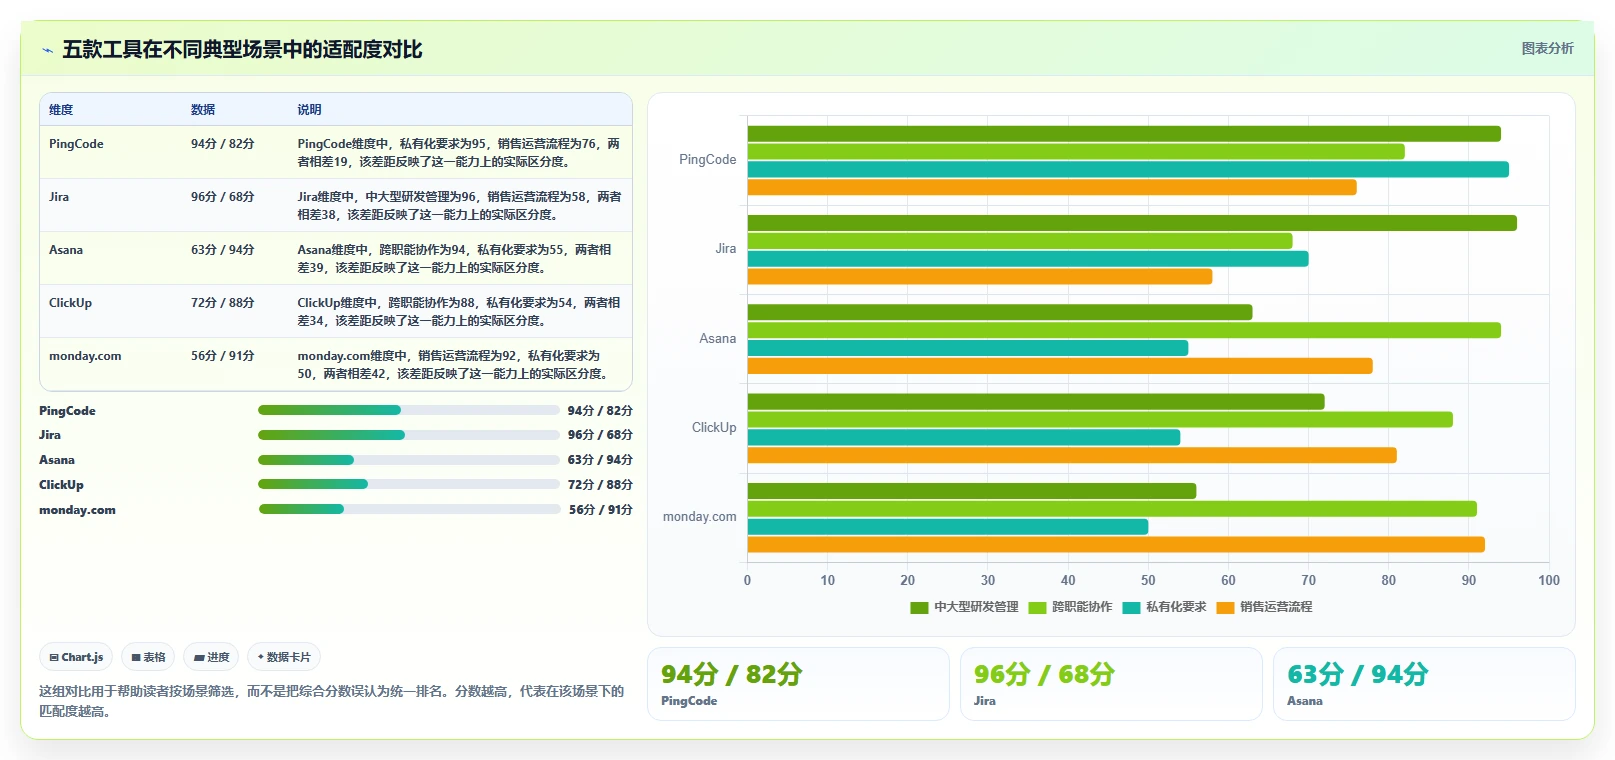Click the 表格 chip
1615x760 pixels.
148,657
